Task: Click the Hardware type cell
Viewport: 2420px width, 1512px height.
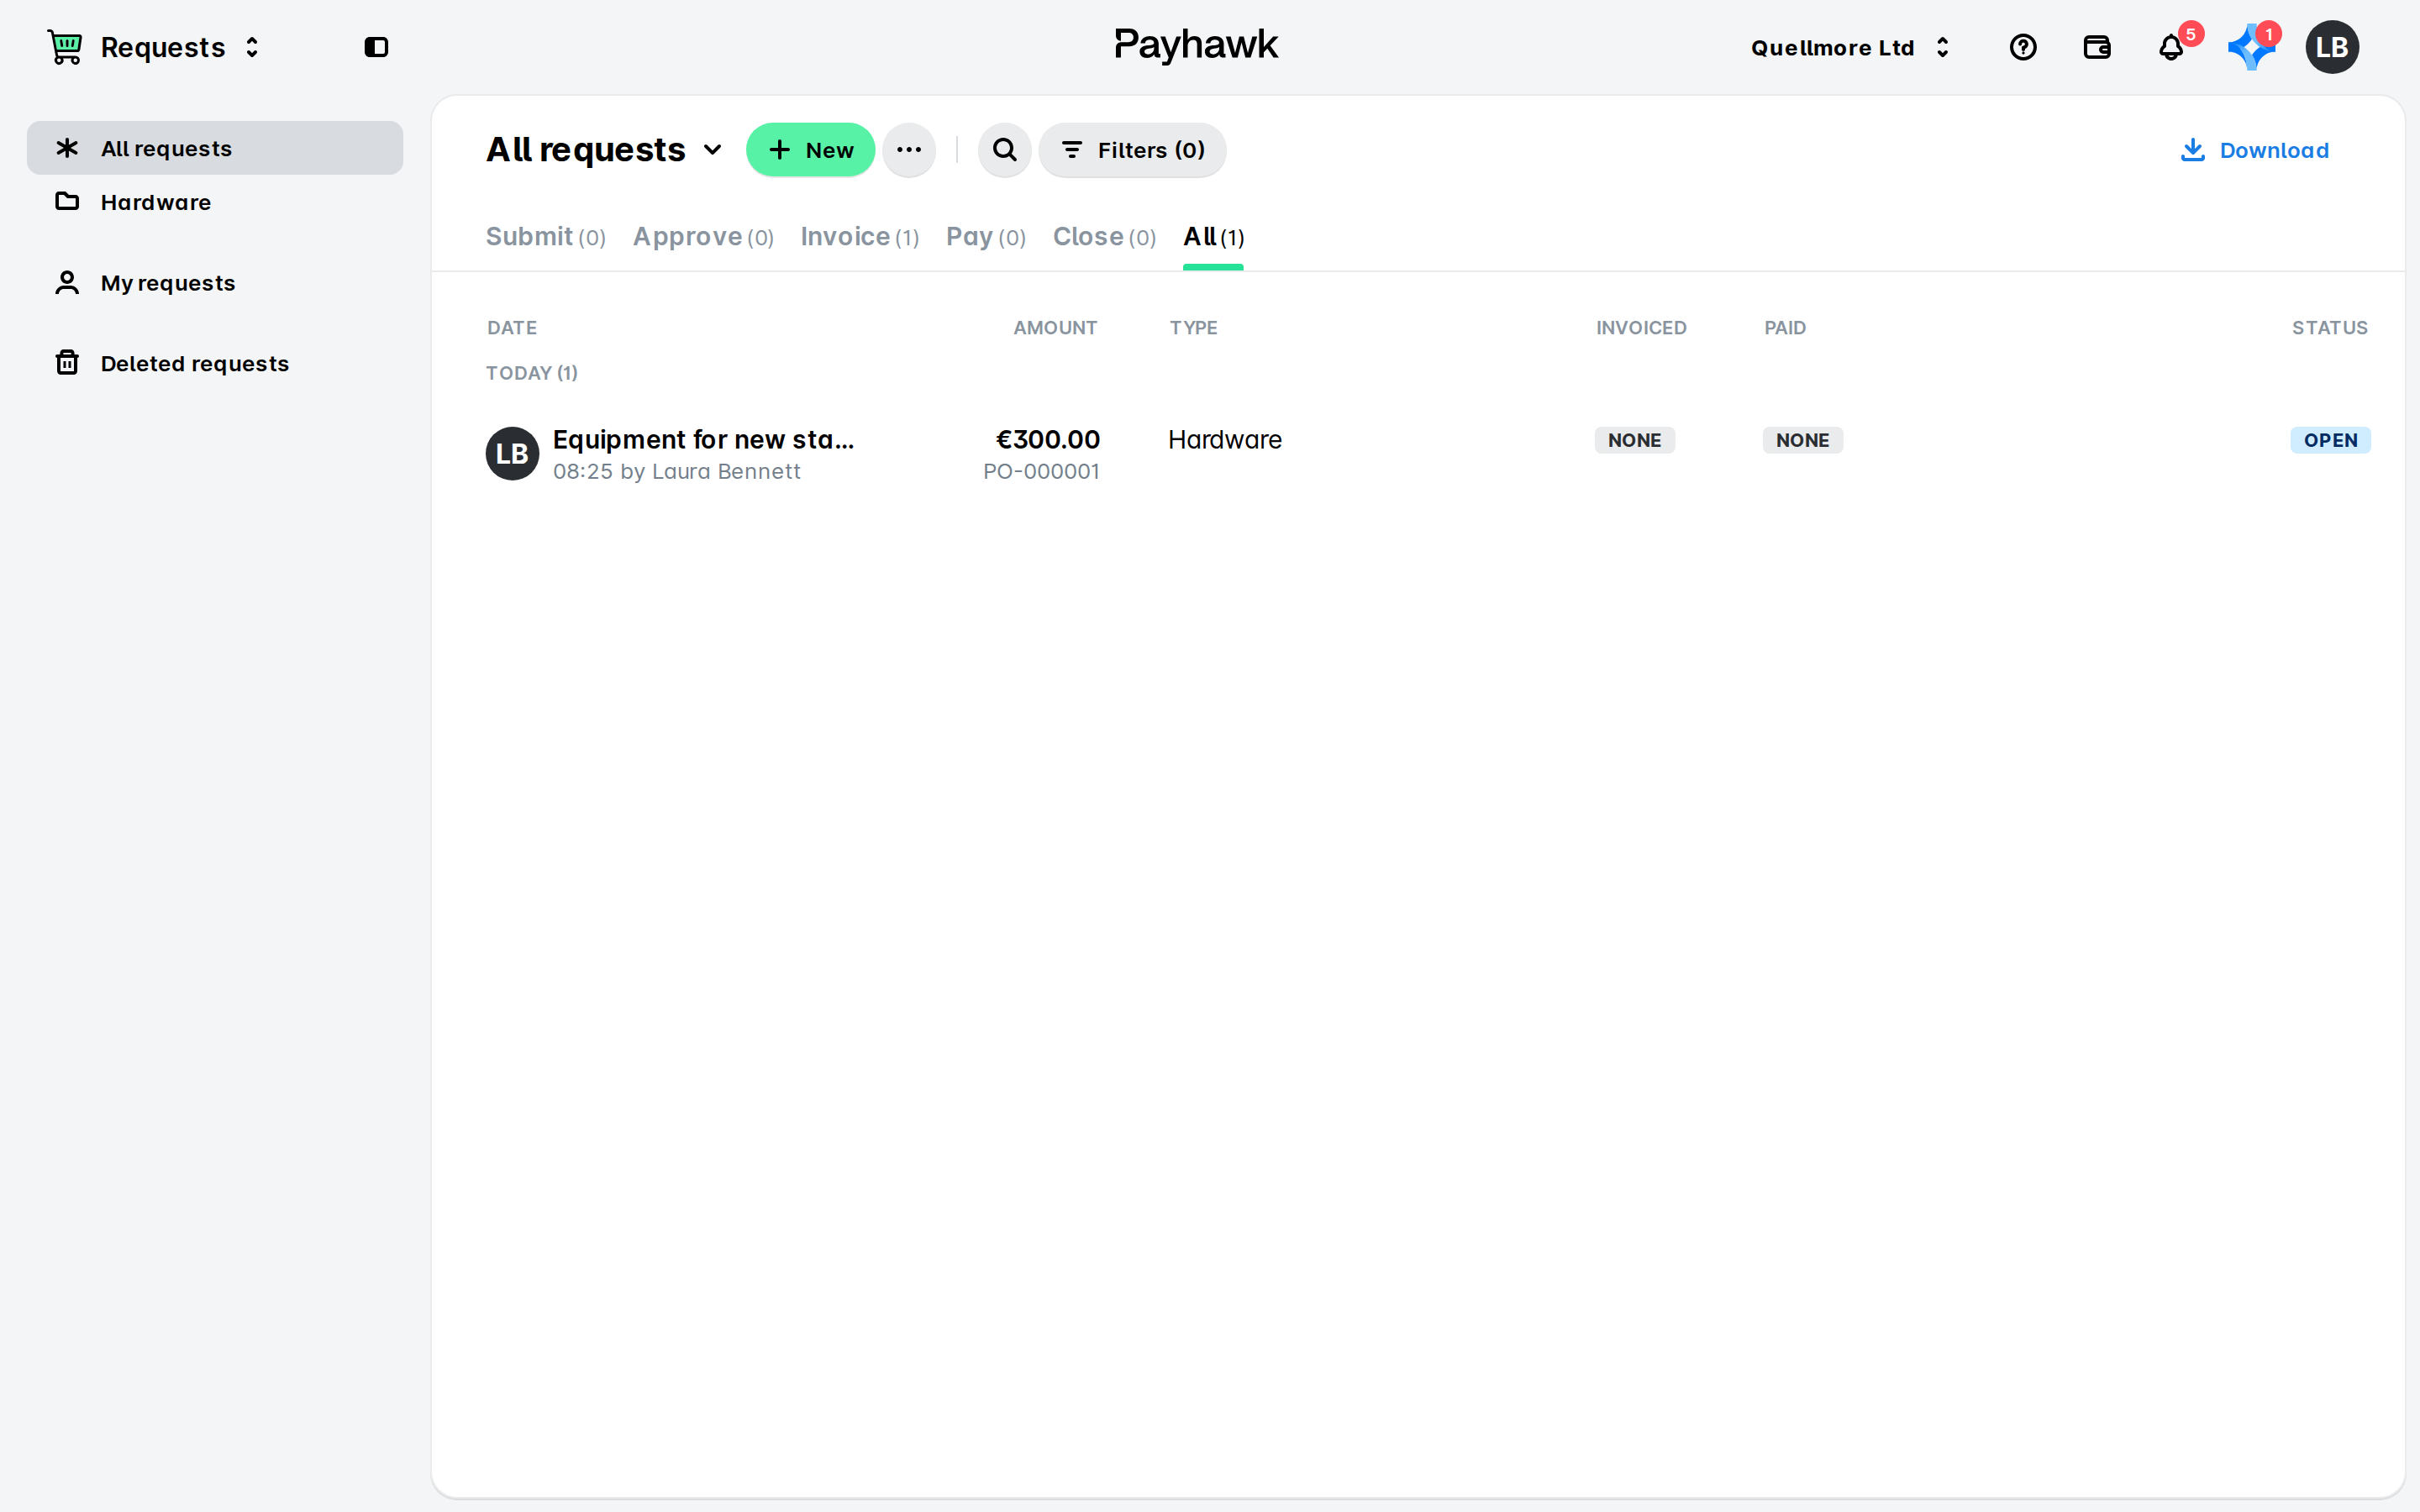Action: pos(1225,440)
